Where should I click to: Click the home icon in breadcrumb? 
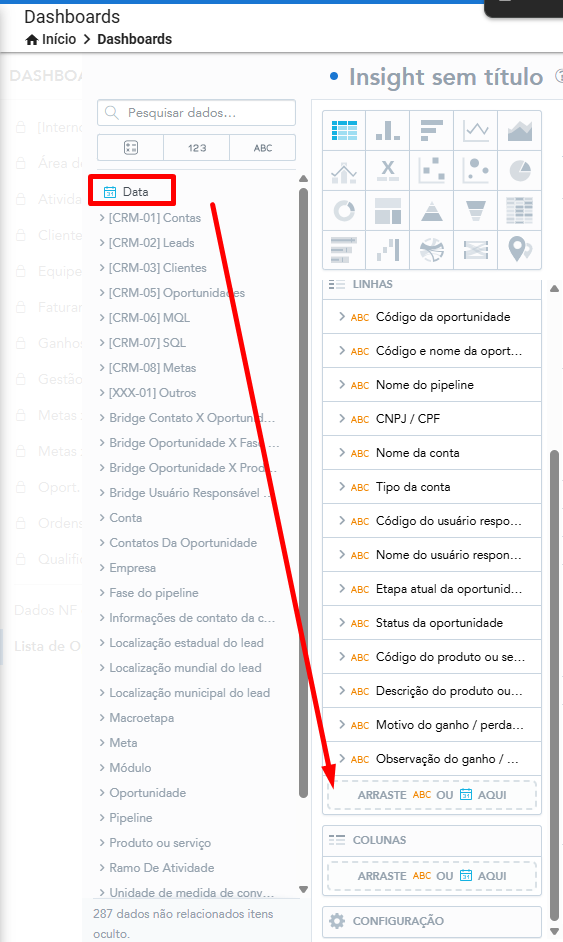(x=32, y=40)
